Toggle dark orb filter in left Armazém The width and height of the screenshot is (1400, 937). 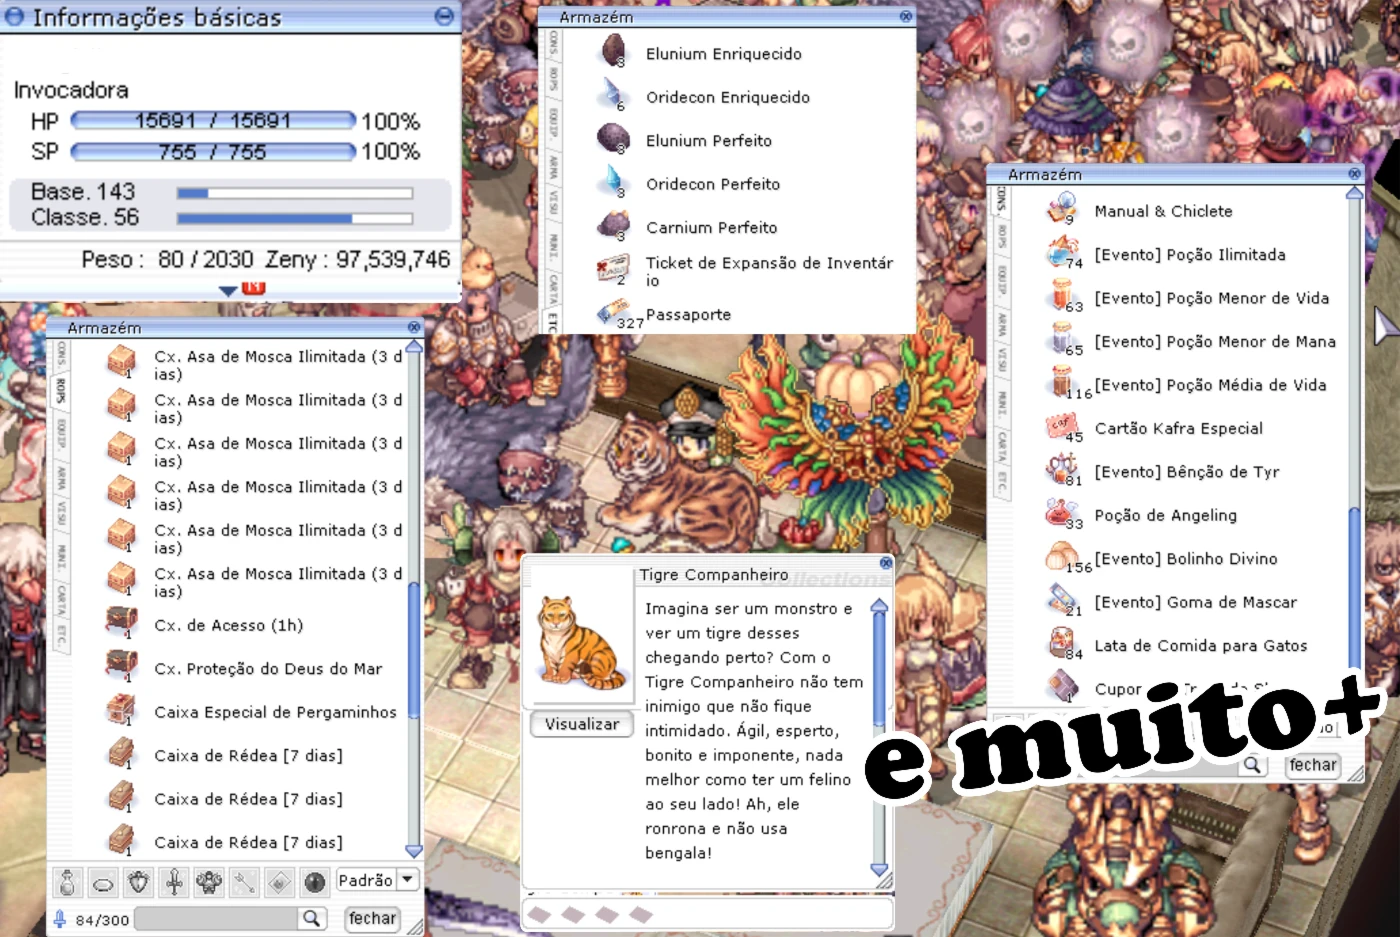point(315,882)
